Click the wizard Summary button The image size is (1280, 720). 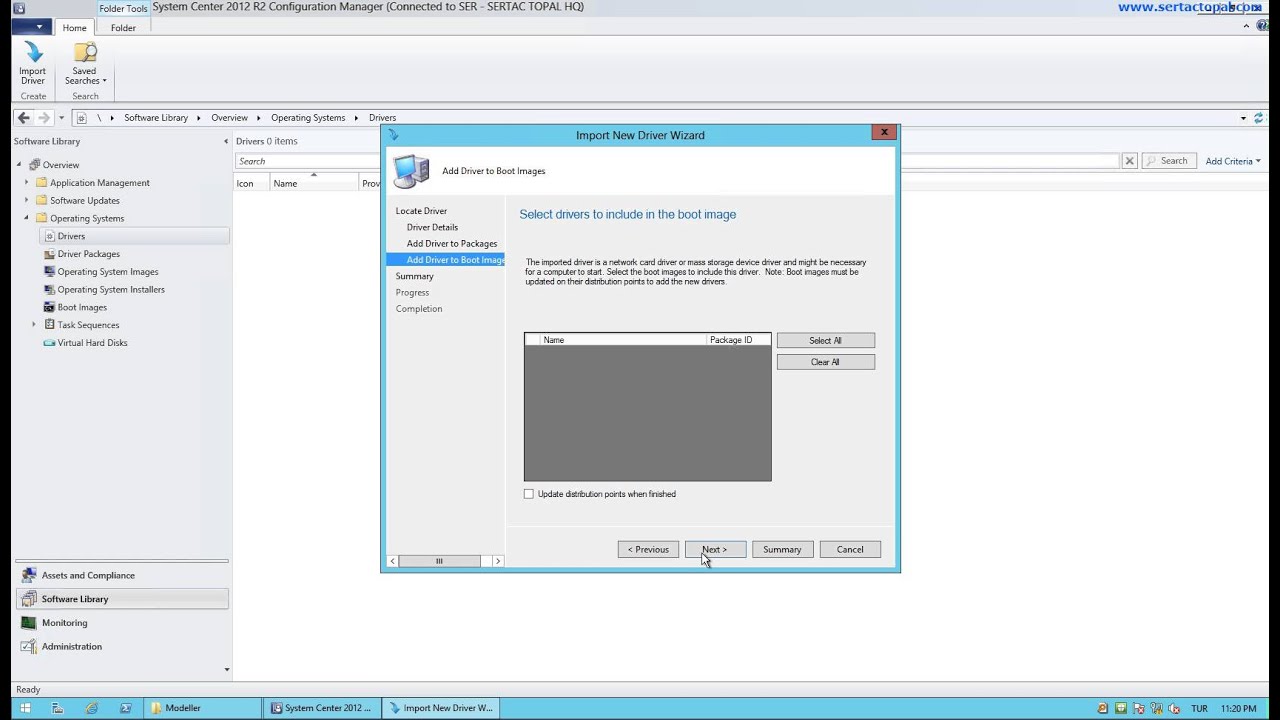tap(782, 550)
